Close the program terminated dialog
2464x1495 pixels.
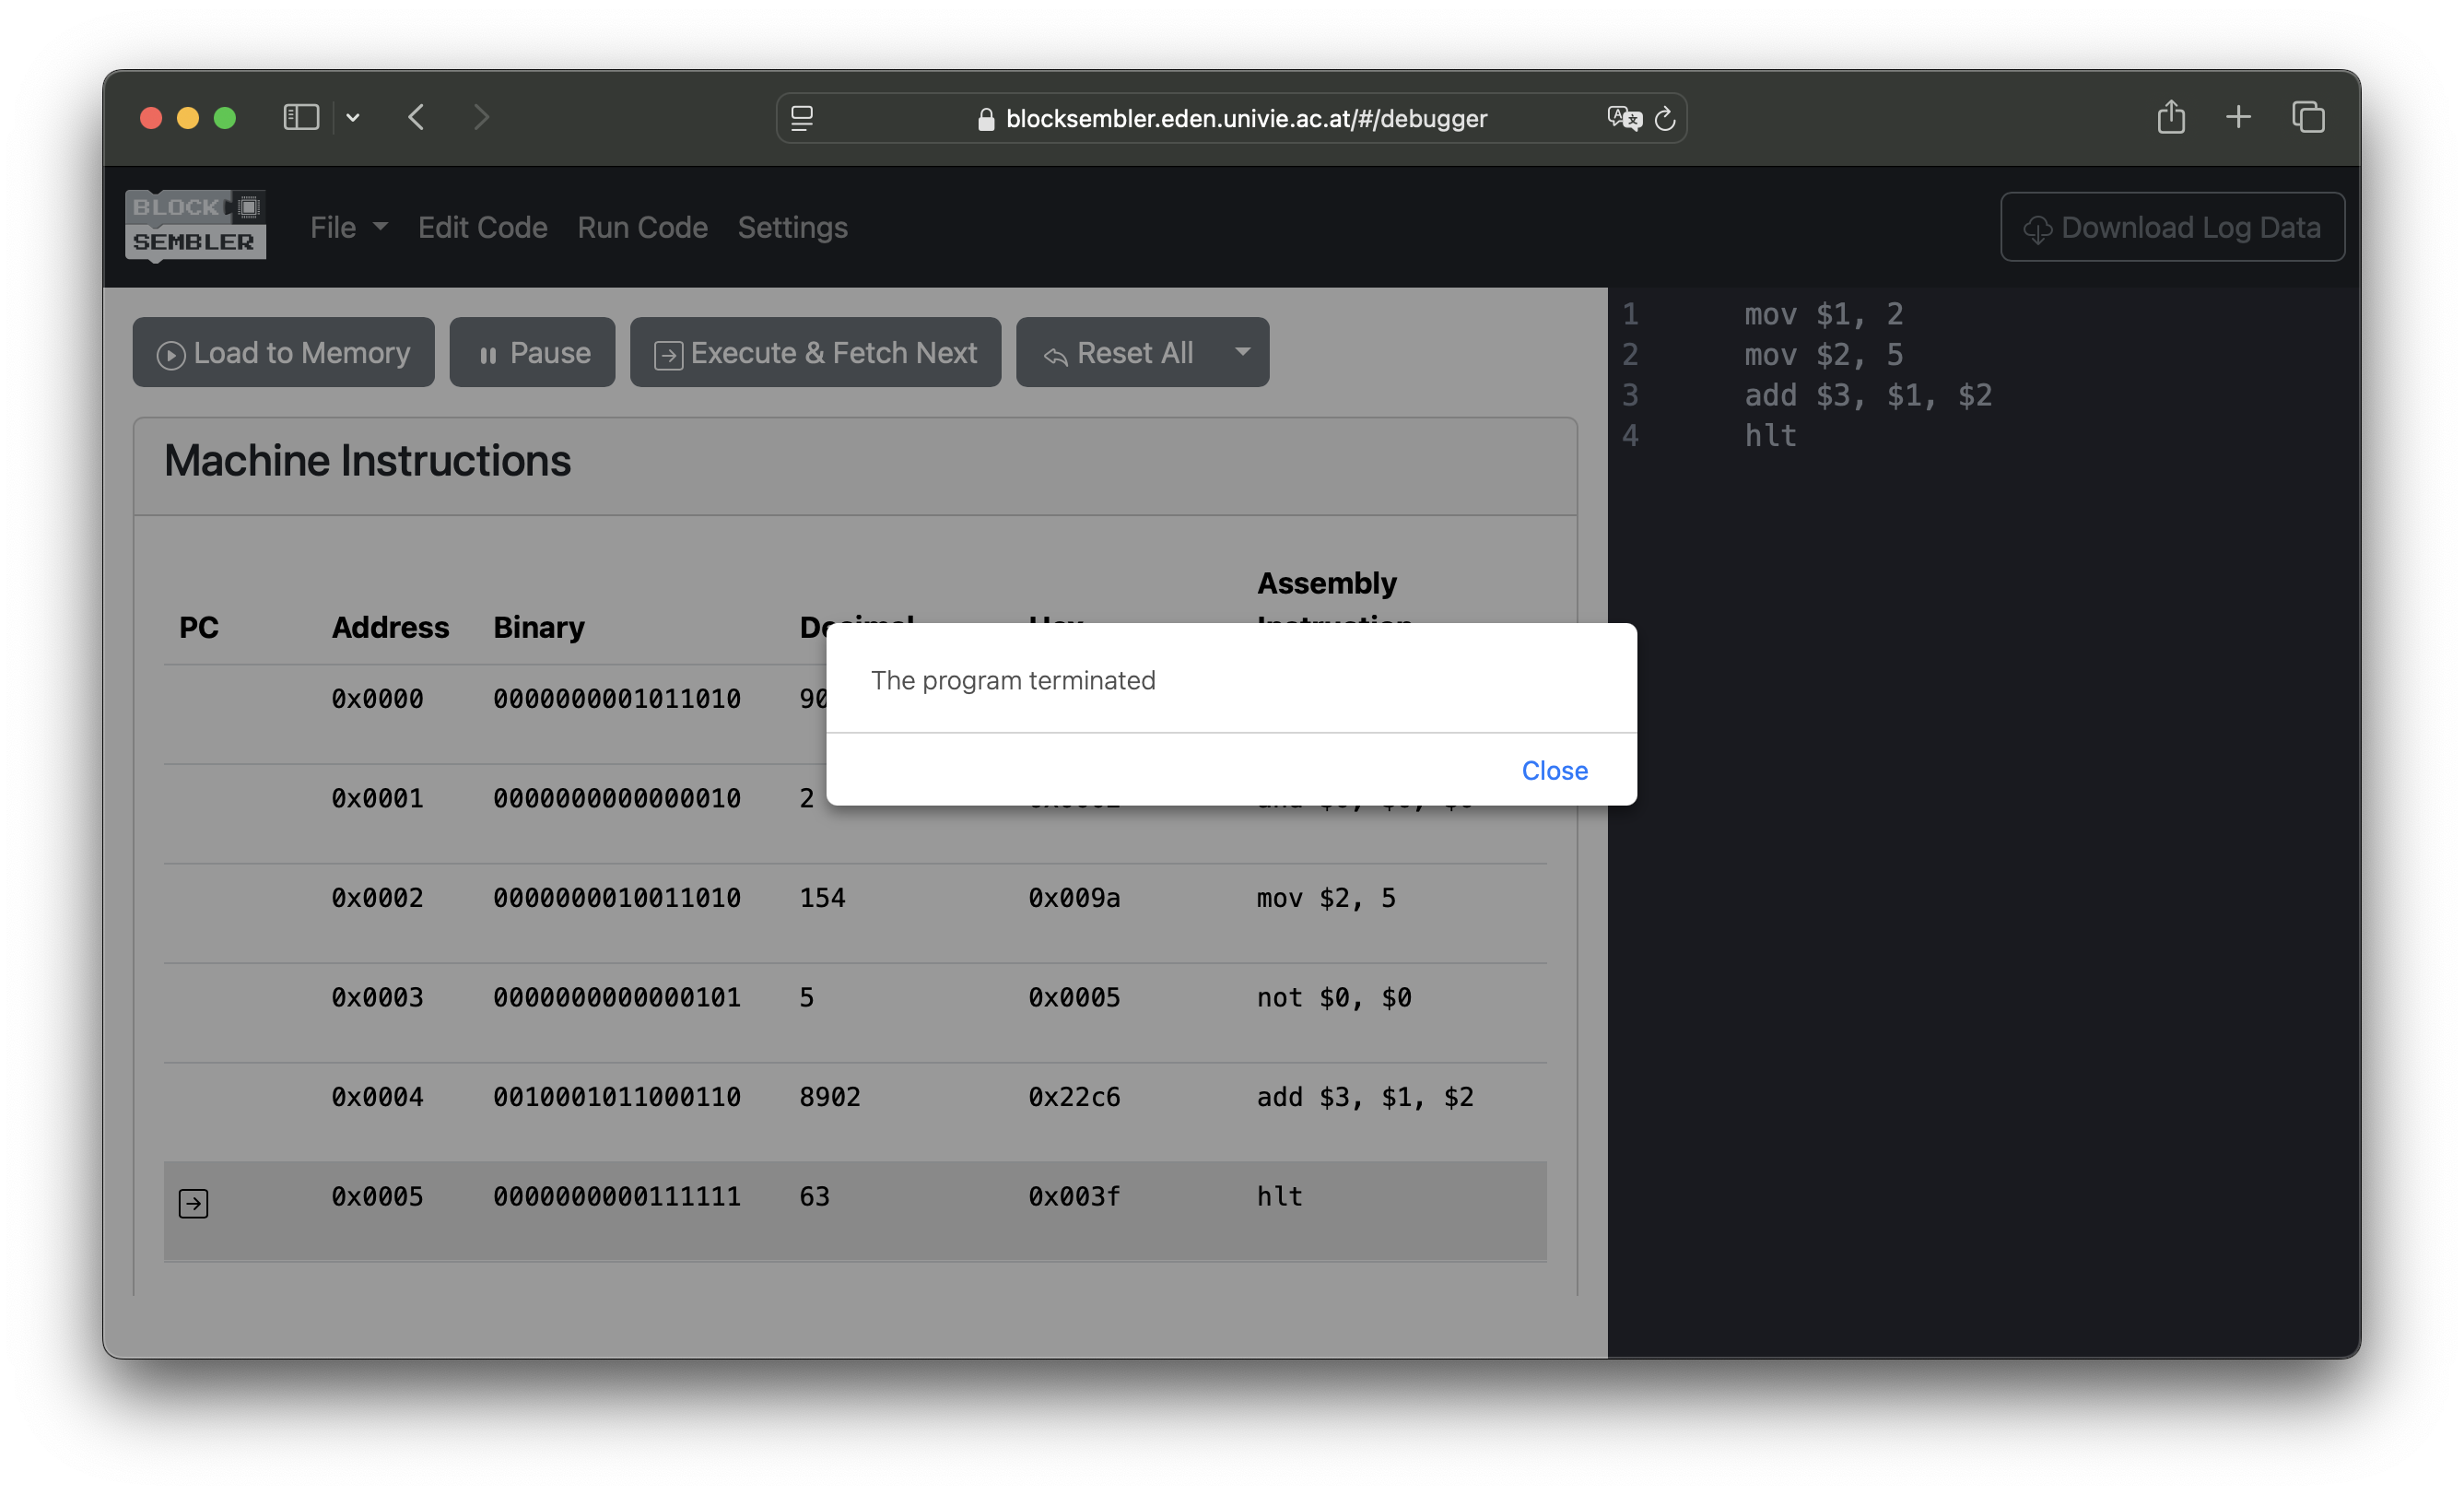[1554, 770]
